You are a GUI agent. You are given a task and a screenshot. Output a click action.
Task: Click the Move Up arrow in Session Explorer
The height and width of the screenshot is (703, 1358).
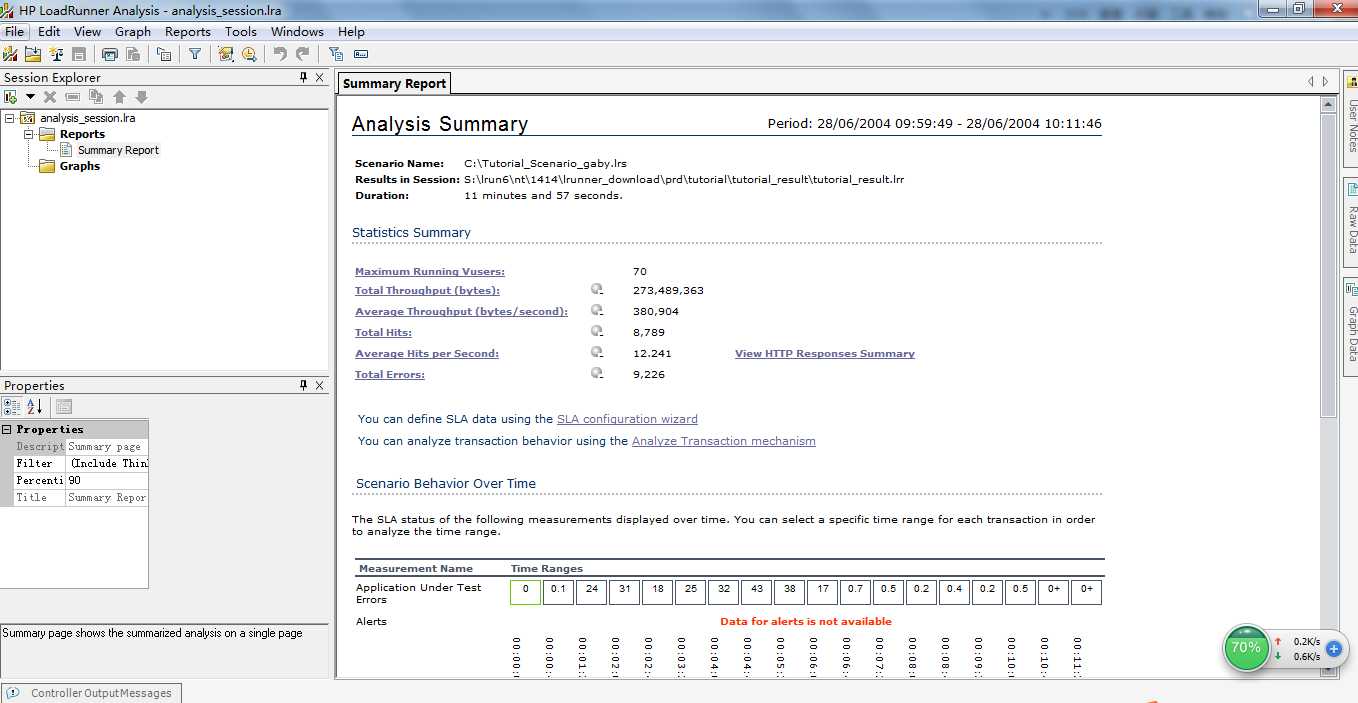pos(119,97)
